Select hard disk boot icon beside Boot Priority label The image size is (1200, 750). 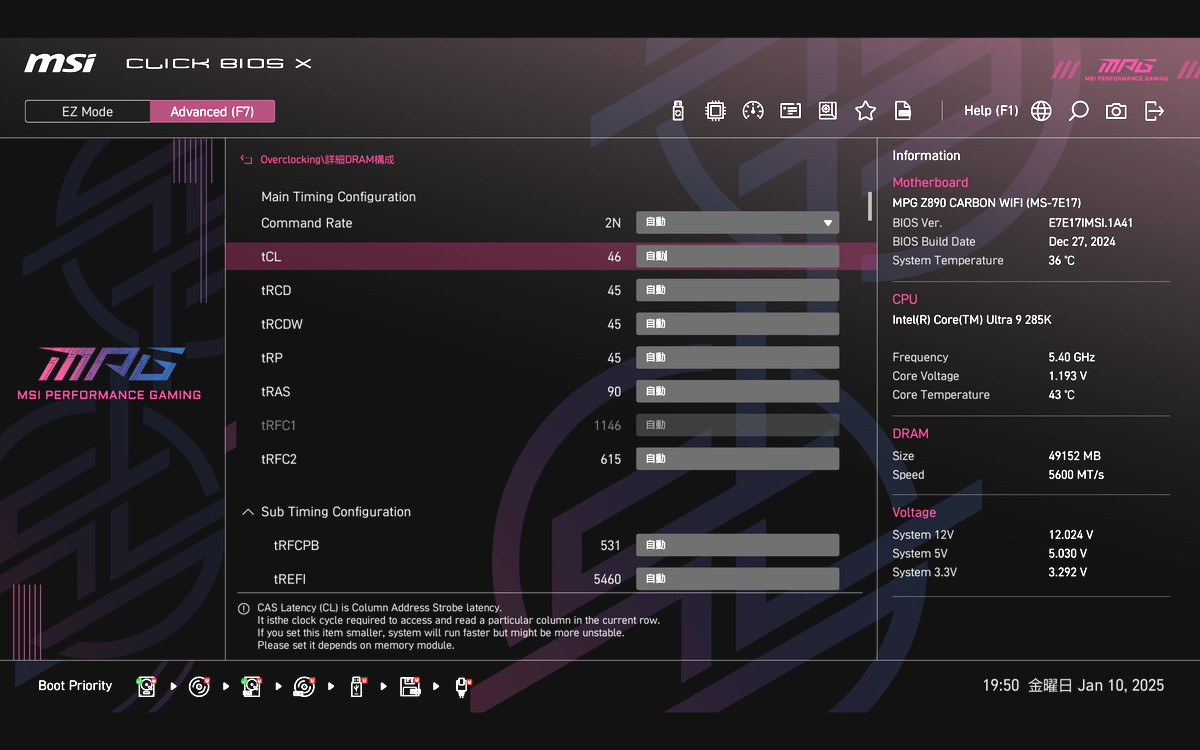147,687
